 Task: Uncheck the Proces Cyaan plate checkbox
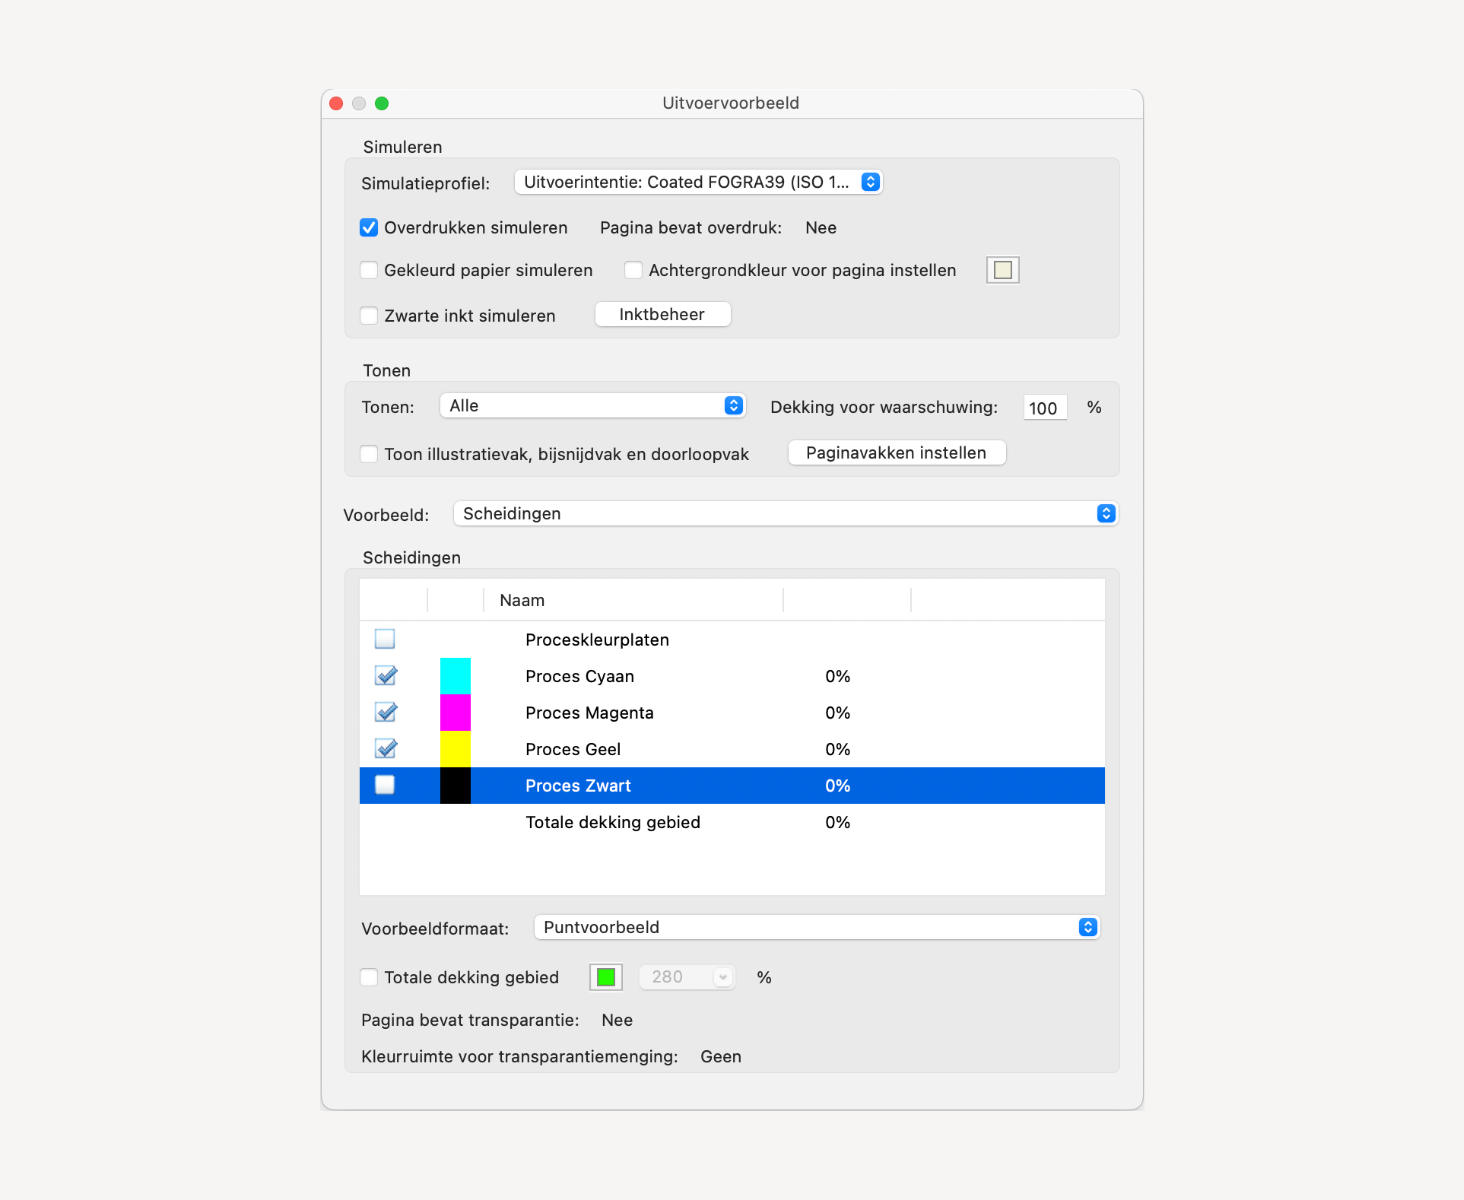click(x=385, y=676)
